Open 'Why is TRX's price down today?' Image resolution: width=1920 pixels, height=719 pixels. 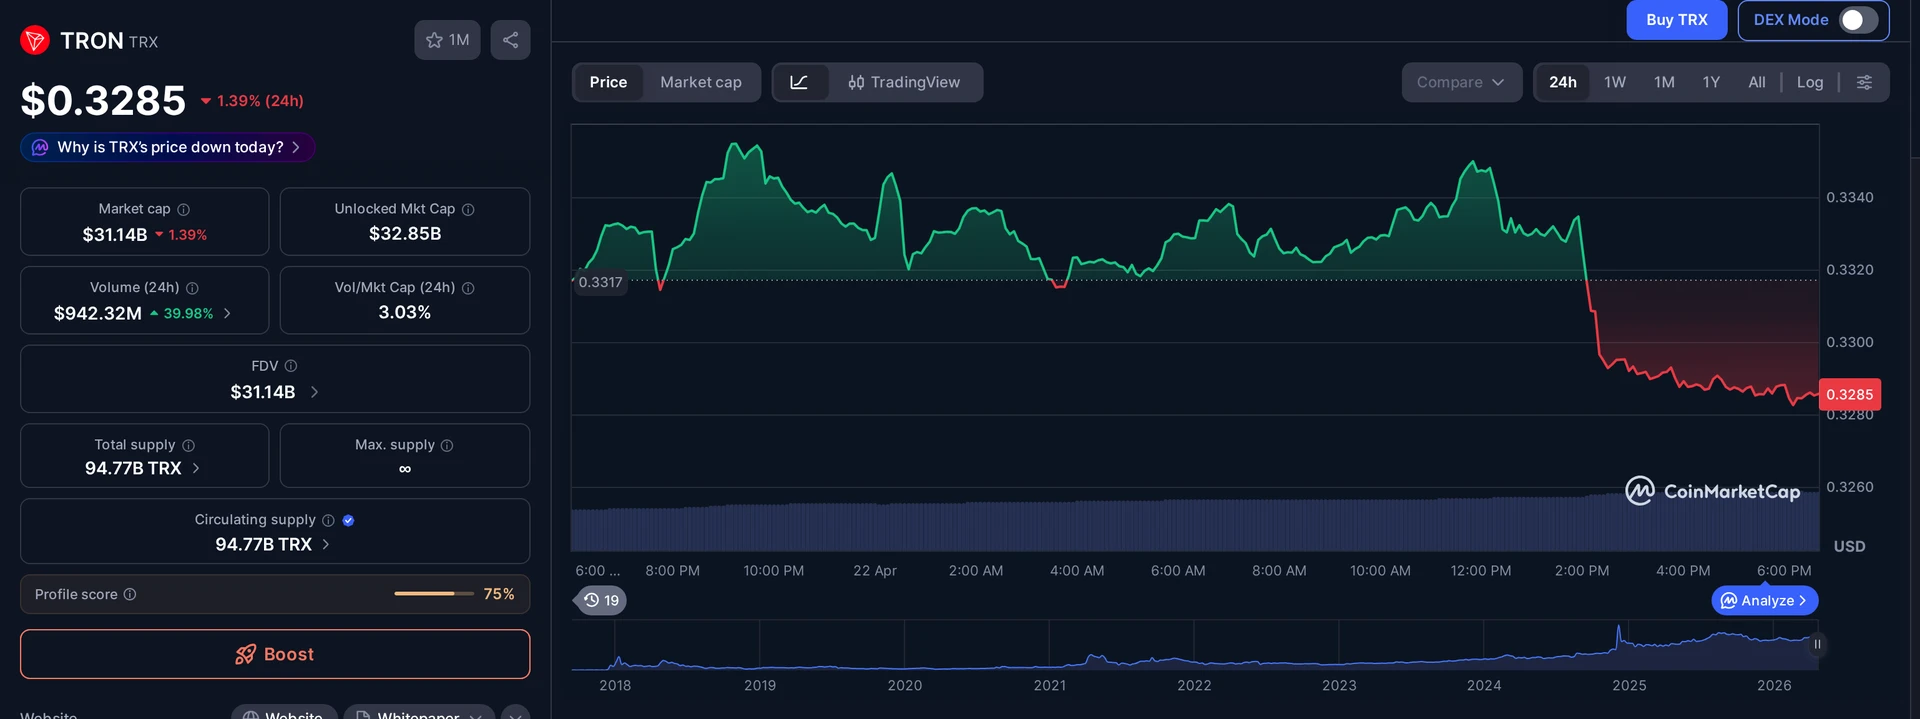(168, 147)
